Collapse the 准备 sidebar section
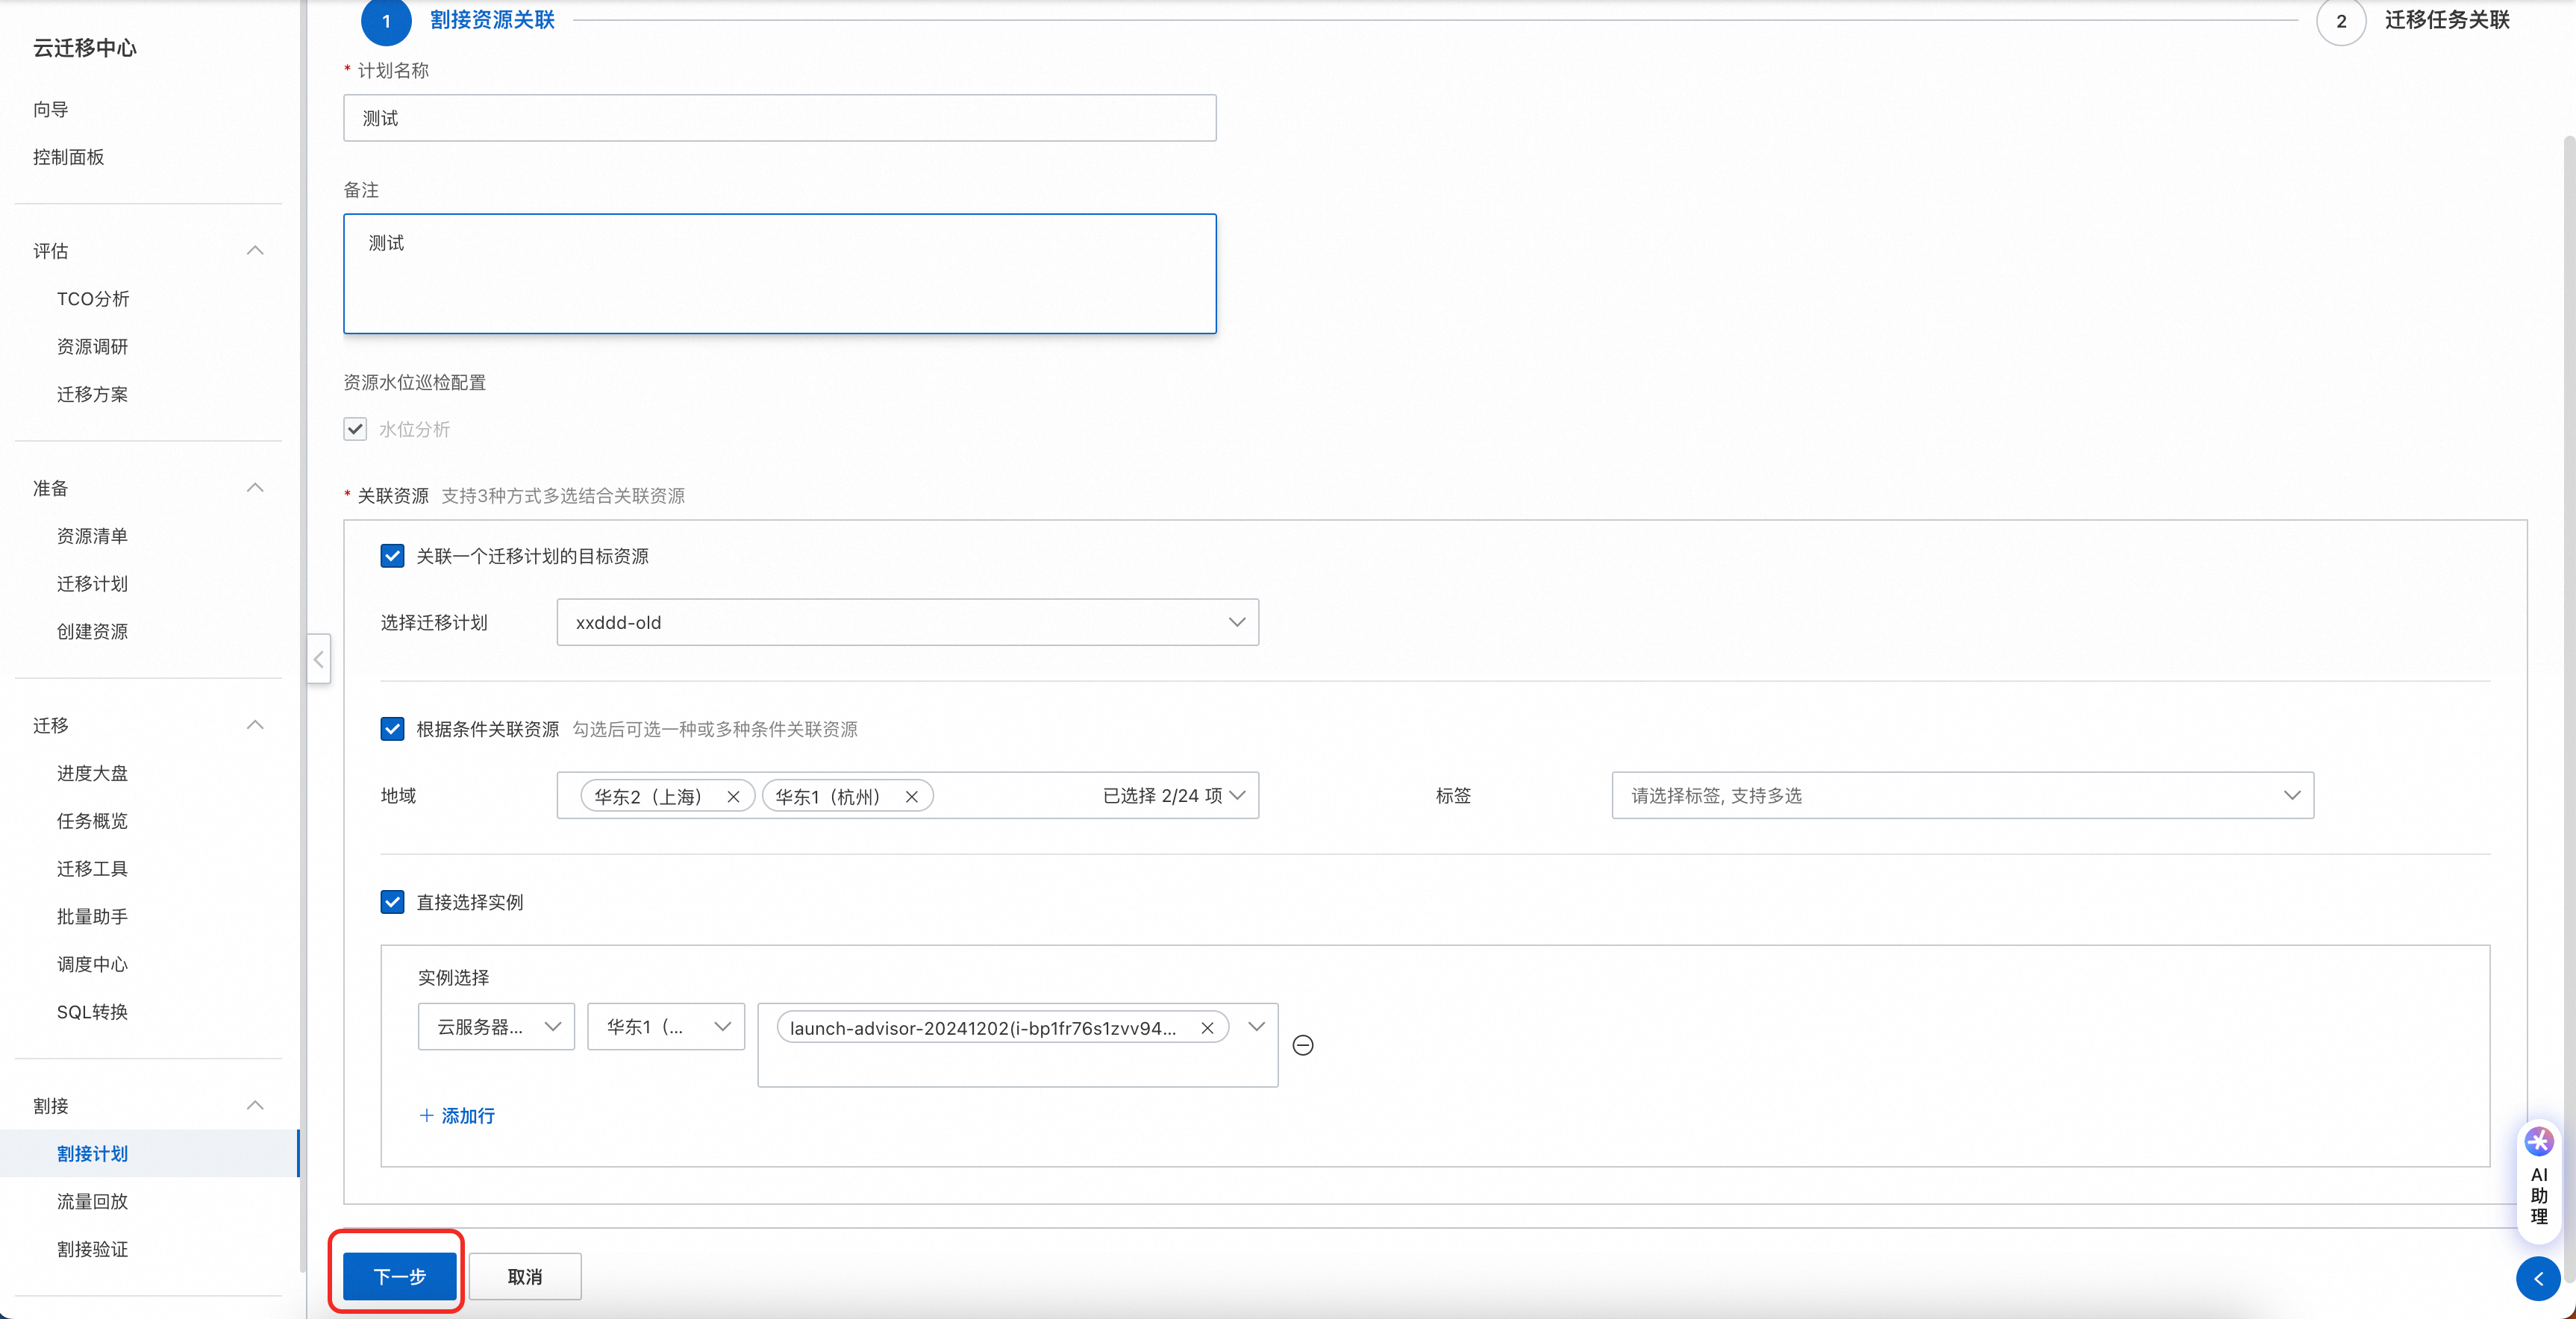The height and width of the screenshot is (1319, 2576). pyautogui.click(x=255, y=488)
